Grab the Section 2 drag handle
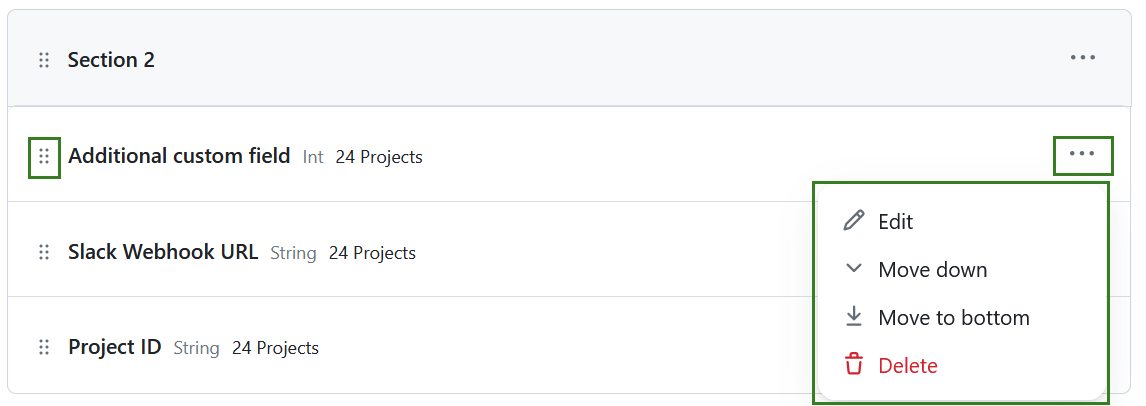Viewport: 1146px width, 406px height. pyautogui.click(x=44, y=60)
